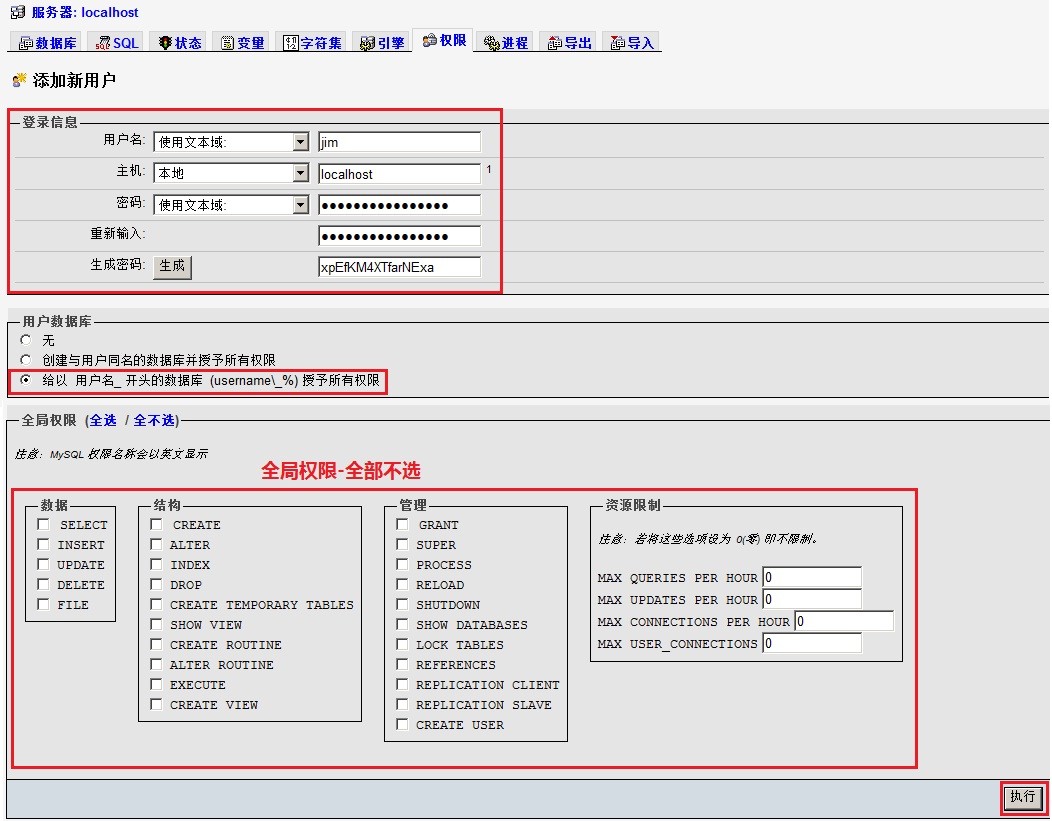Check the CREATE USER privilege

point(402,725)
